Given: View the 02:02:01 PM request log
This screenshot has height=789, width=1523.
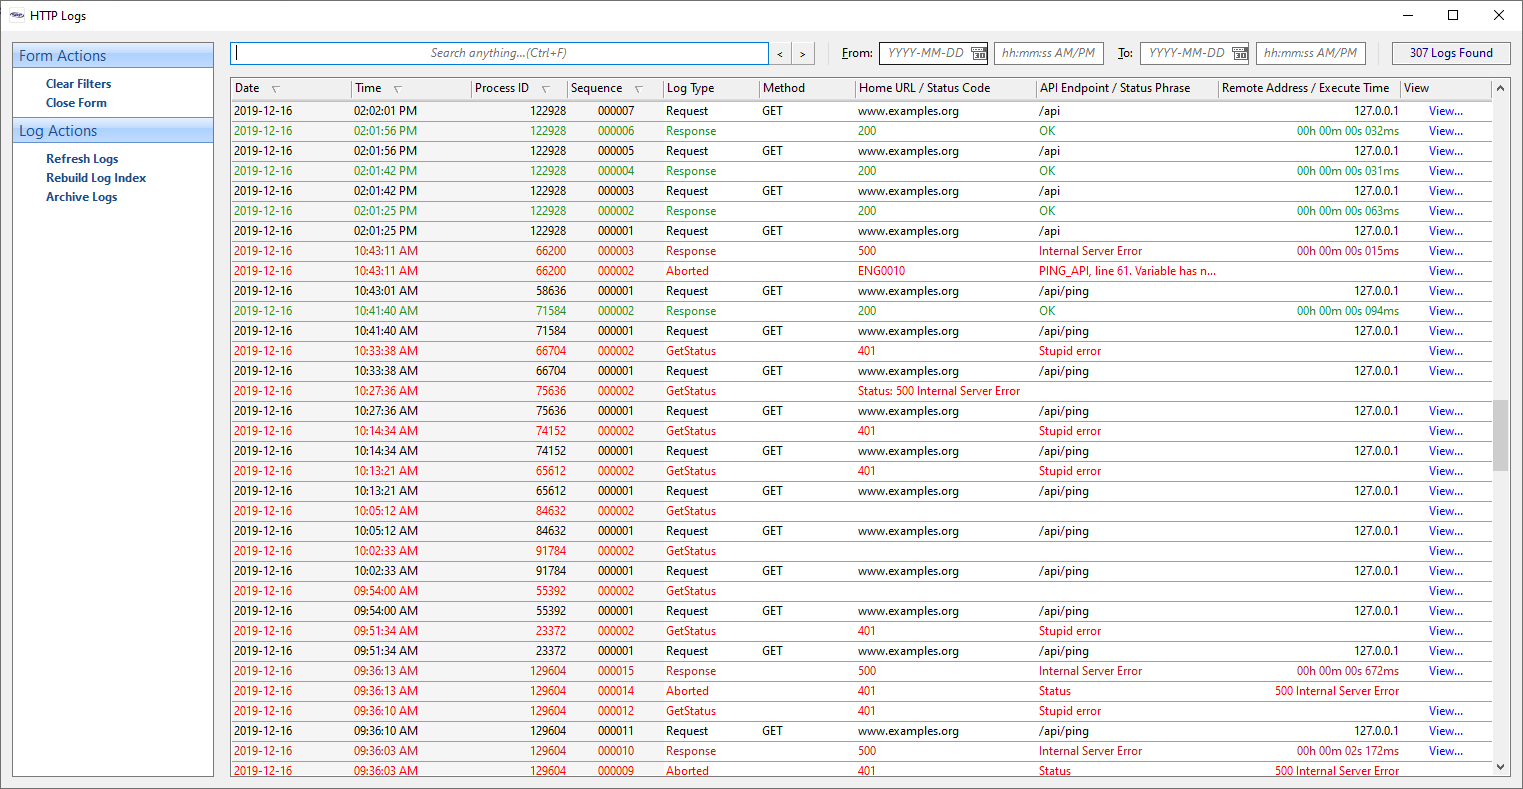Looking at the screenshot, I should [x=1445, y=111].
